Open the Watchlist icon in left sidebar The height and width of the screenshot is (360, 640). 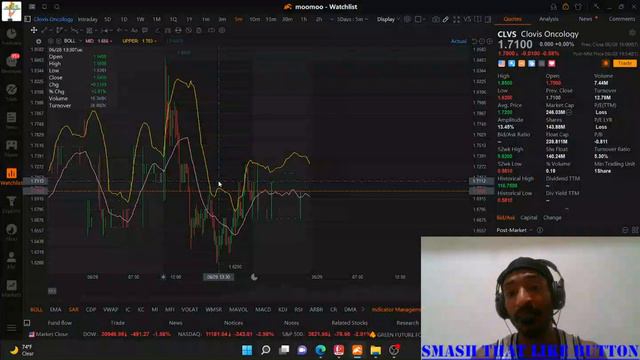tap(11, 176)
